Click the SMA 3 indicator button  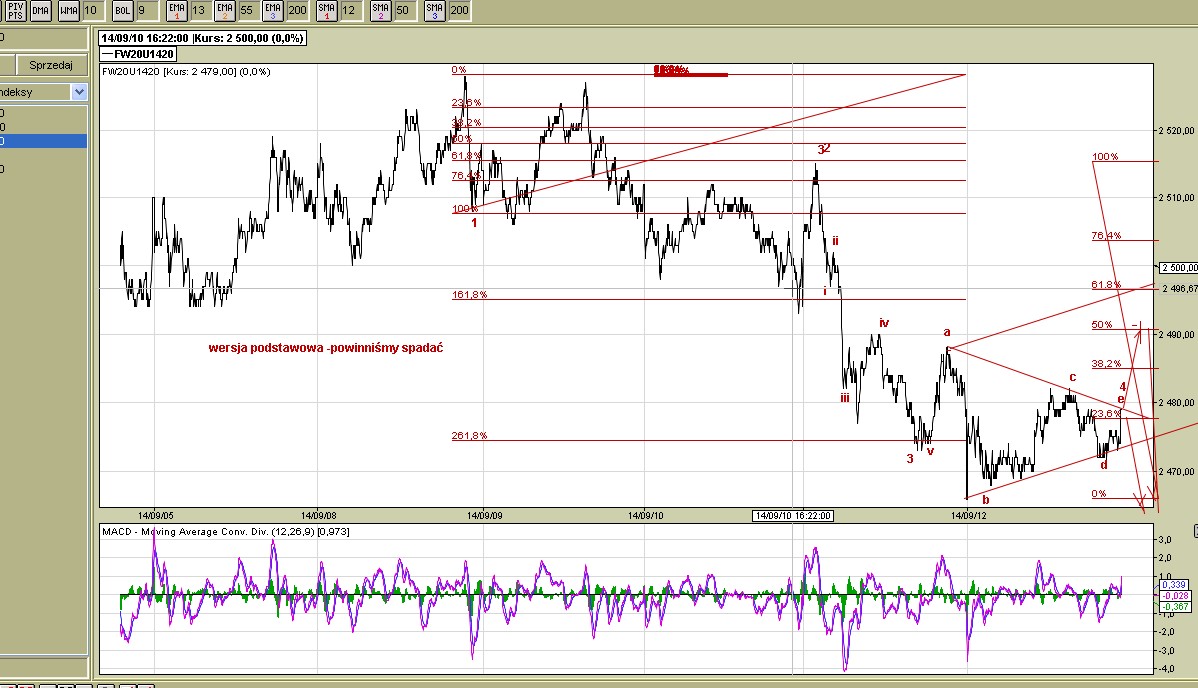click(x=433, y=11)
